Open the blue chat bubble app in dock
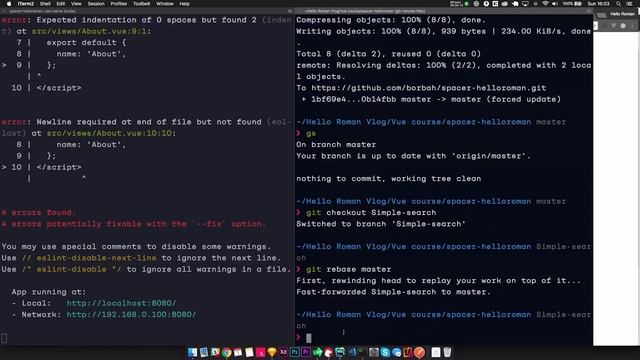640x360 pixels. click(x=396, y=352)
